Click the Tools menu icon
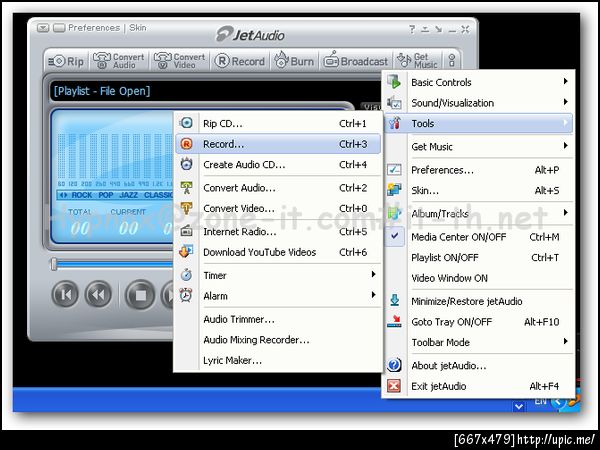The image size is (600, 450). [394, 123]
